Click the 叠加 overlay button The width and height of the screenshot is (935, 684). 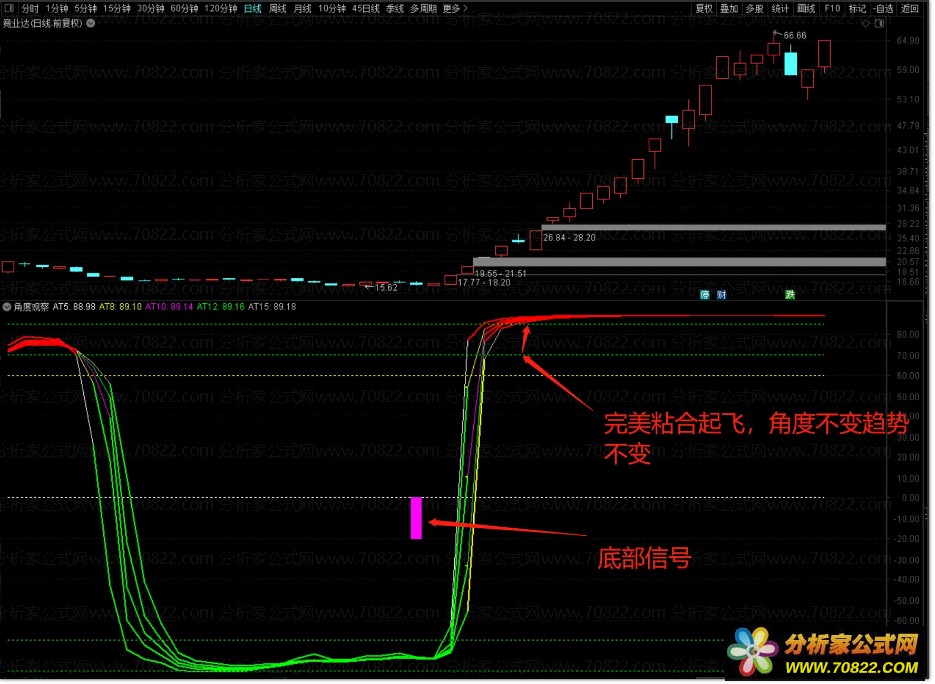point(729,8)
